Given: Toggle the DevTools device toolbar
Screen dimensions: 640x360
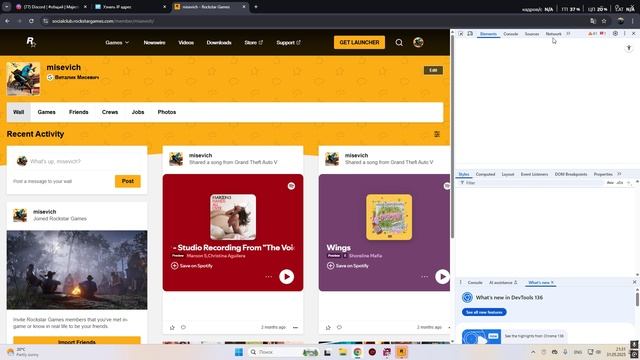Looking at the screenshot, I should coord(470,33).
